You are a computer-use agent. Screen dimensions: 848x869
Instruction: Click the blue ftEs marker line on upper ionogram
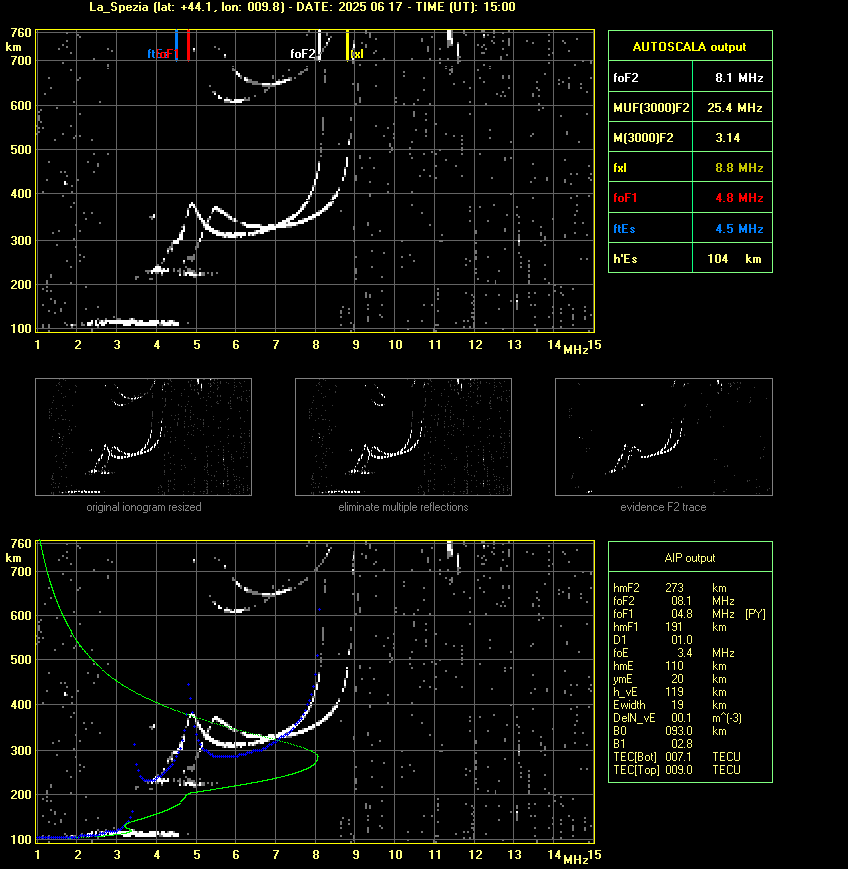tap(176, 45)
